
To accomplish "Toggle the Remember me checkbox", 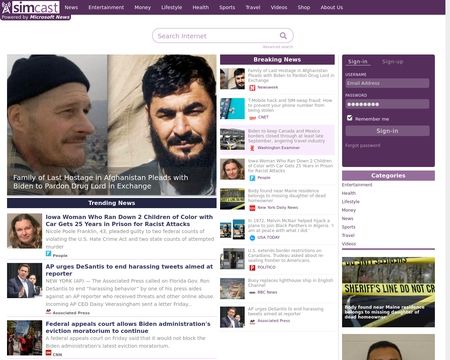I will tap(349, 118).
